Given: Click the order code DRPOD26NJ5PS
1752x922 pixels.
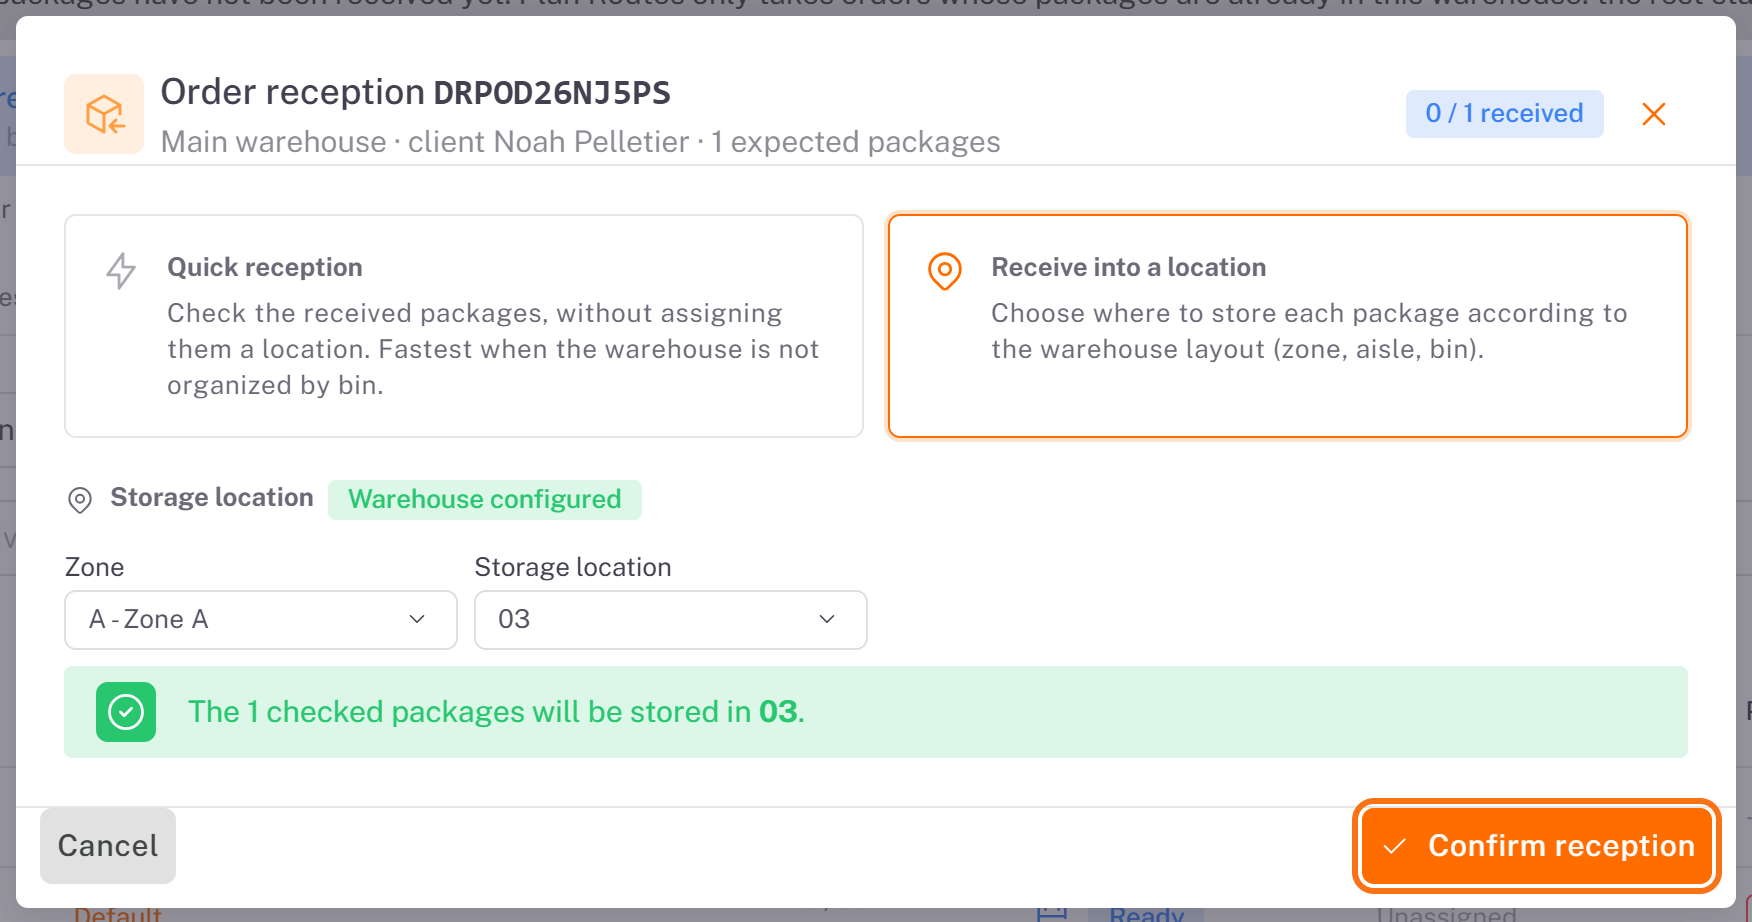Looking at the screenshot, I should coord(552,93).
